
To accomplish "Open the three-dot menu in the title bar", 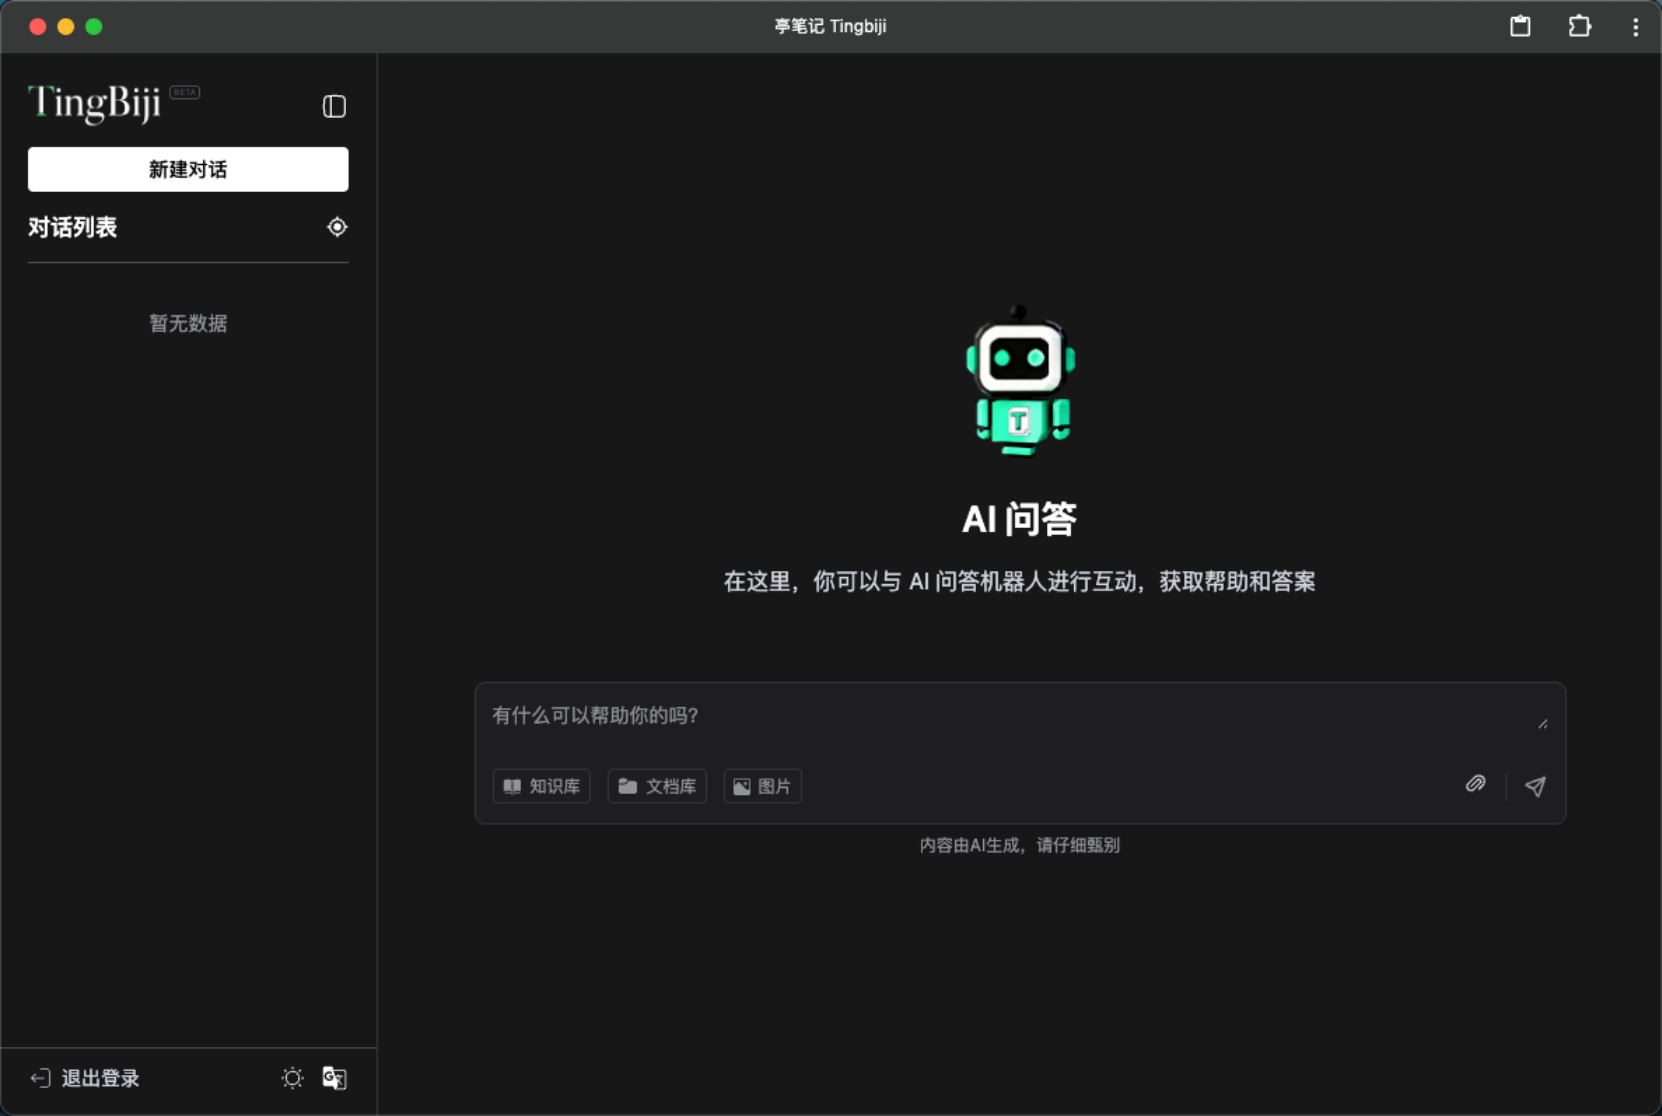I will [x=1637, y=26].
